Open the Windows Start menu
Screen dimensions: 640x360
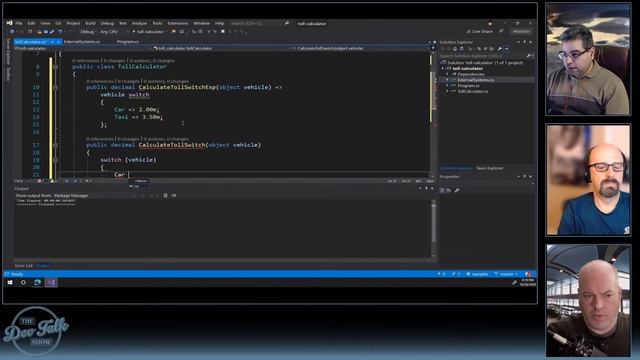pyautogui.click(x=10, y=282)
